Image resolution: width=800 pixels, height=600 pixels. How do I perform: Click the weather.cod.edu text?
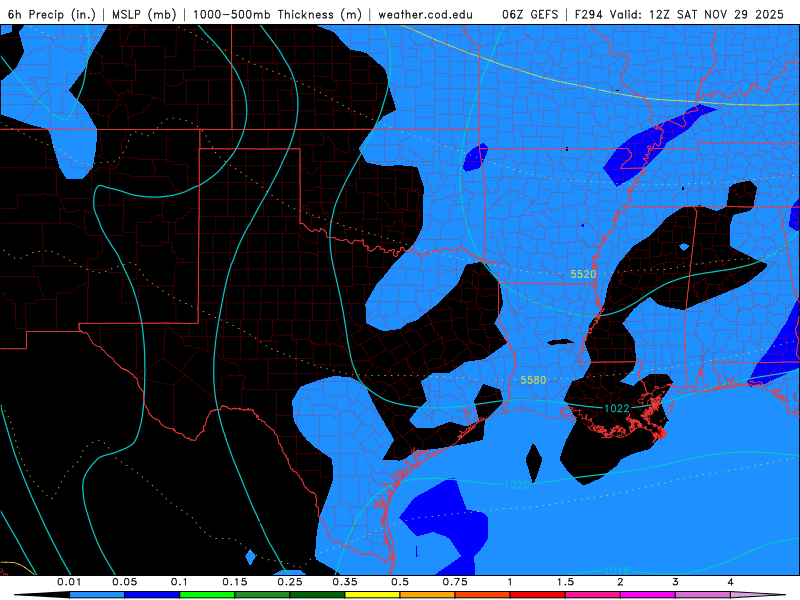[426, 15]
